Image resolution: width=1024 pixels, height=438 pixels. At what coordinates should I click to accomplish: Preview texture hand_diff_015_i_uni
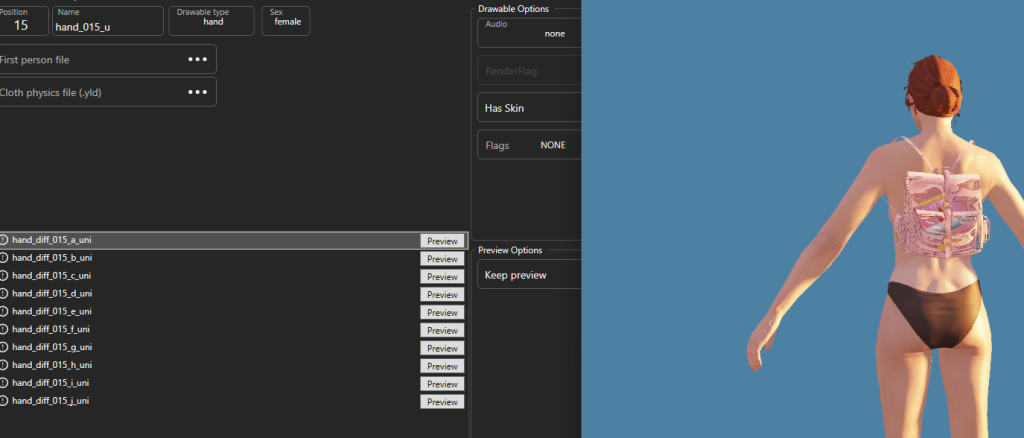(x=442, y=384)
